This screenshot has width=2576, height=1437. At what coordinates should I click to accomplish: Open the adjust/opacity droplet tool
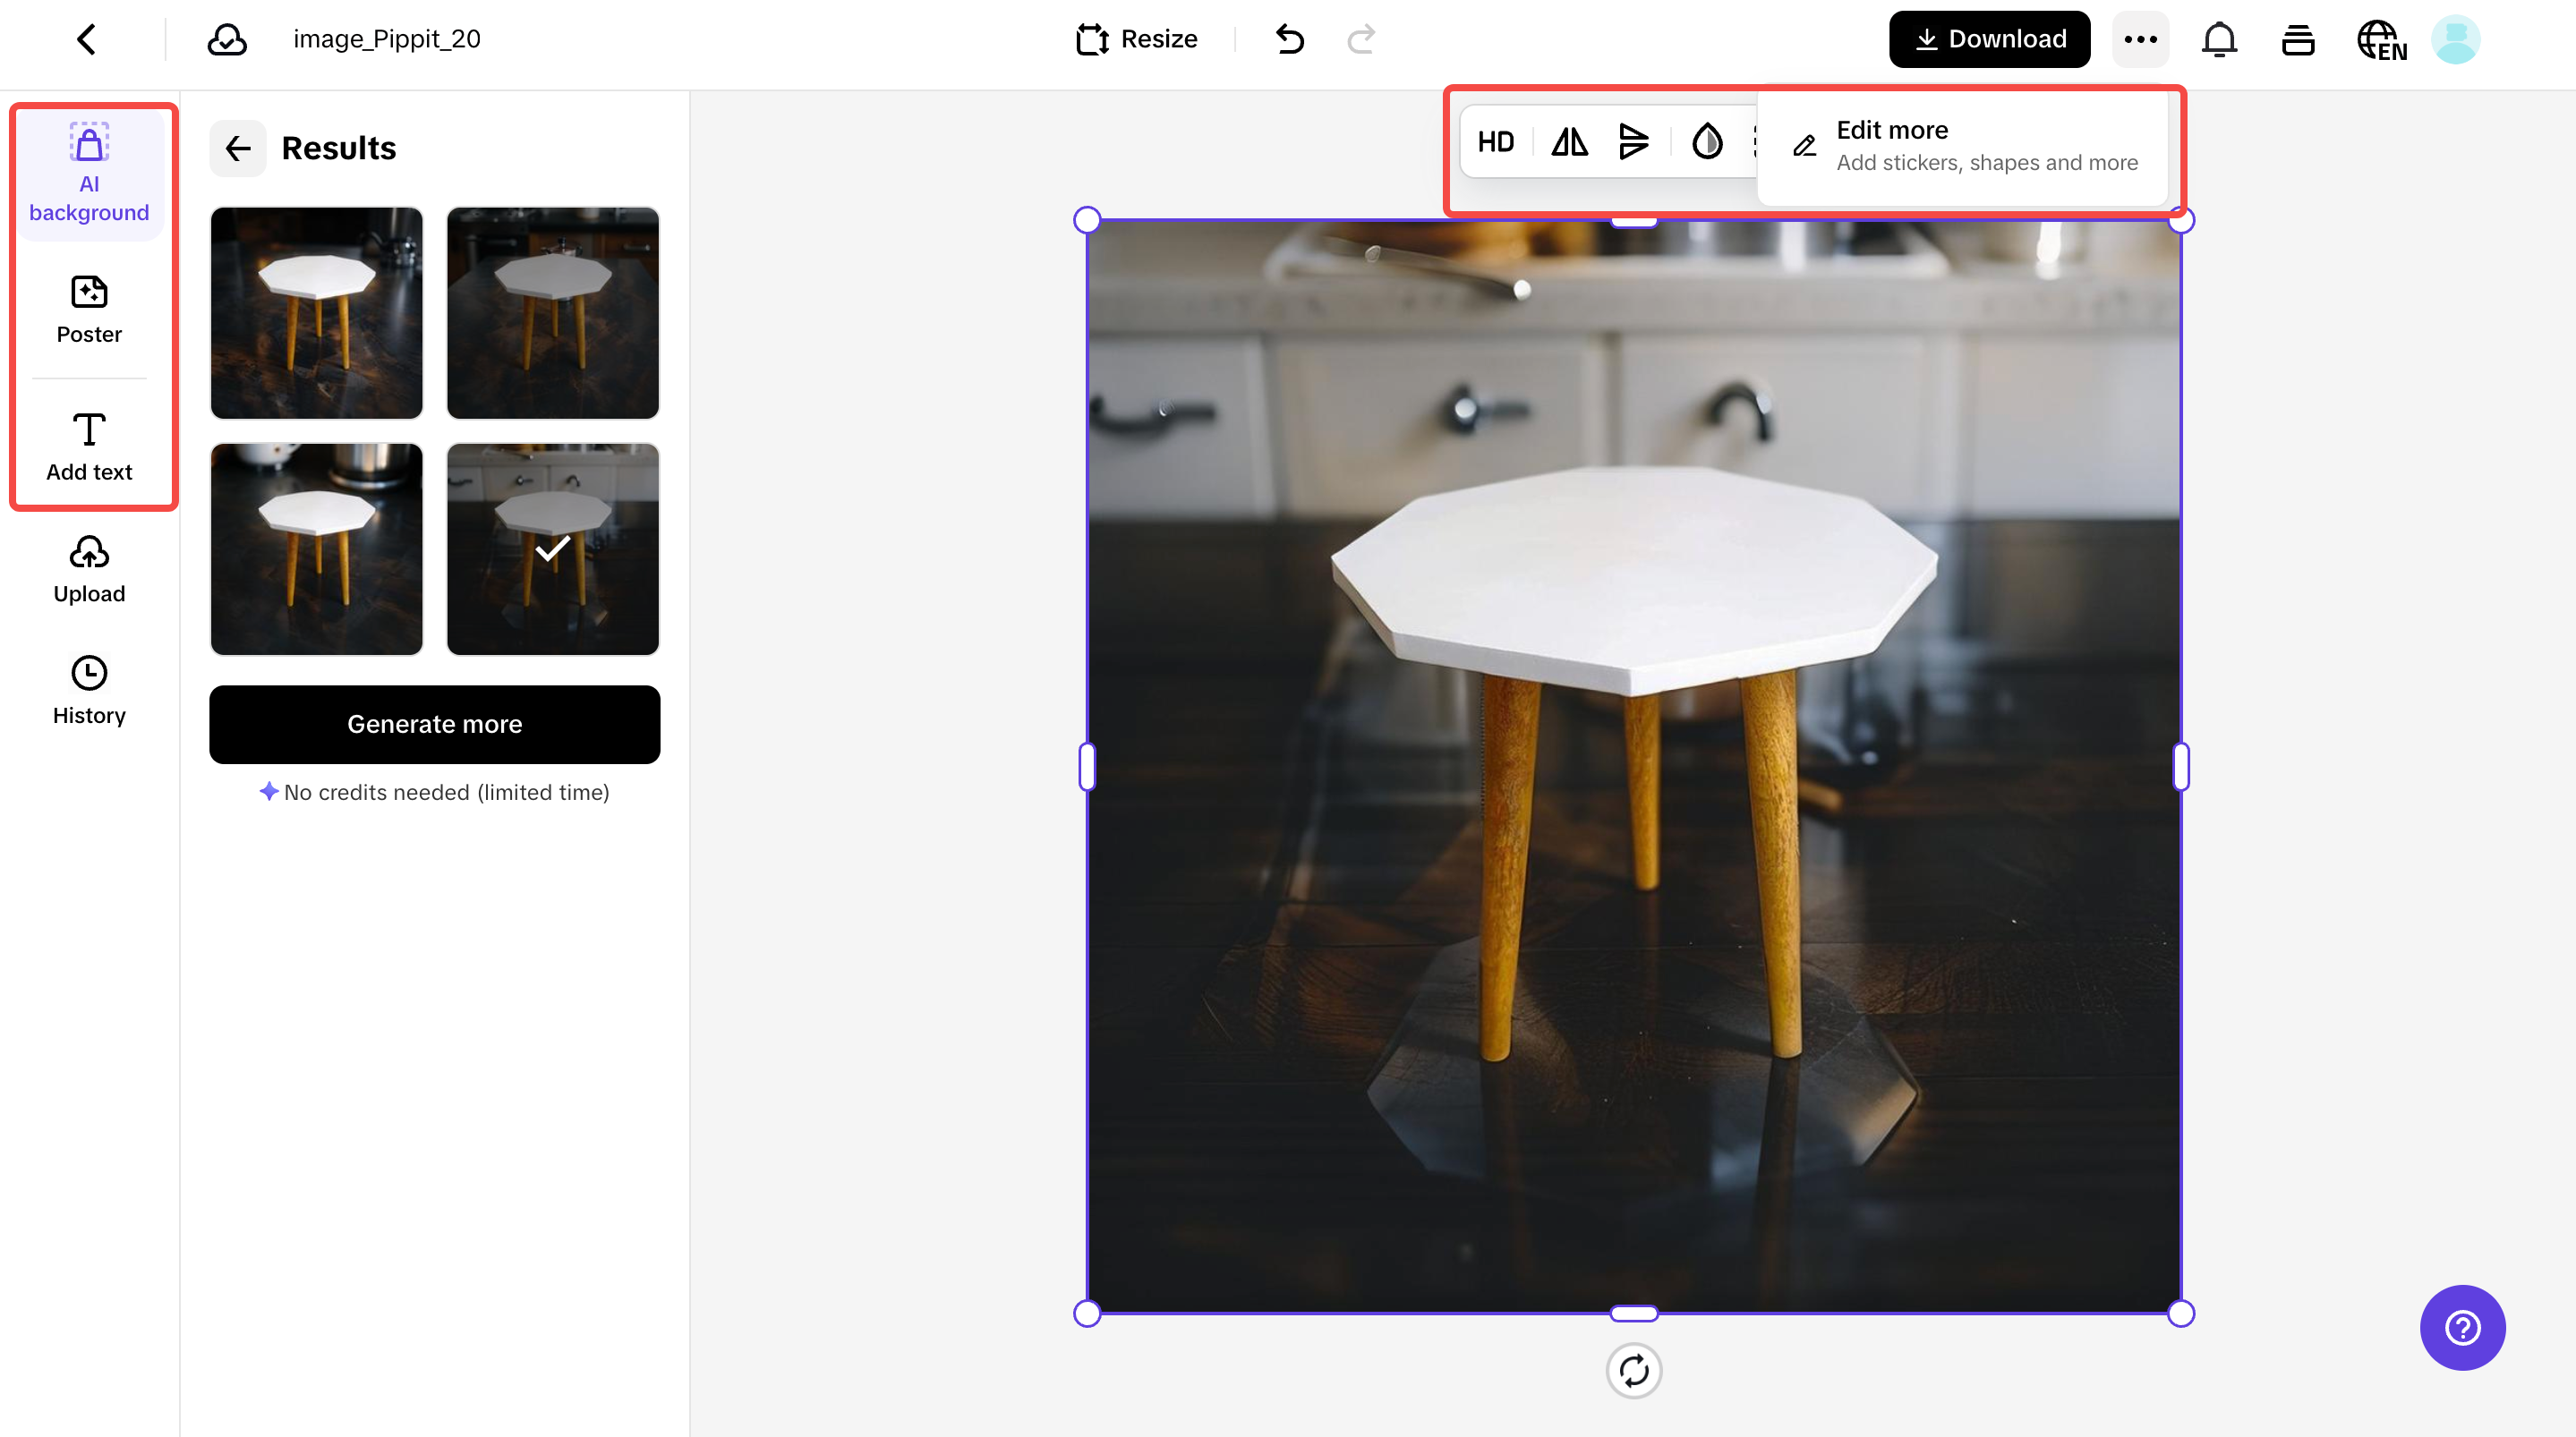coord(1707,141)
